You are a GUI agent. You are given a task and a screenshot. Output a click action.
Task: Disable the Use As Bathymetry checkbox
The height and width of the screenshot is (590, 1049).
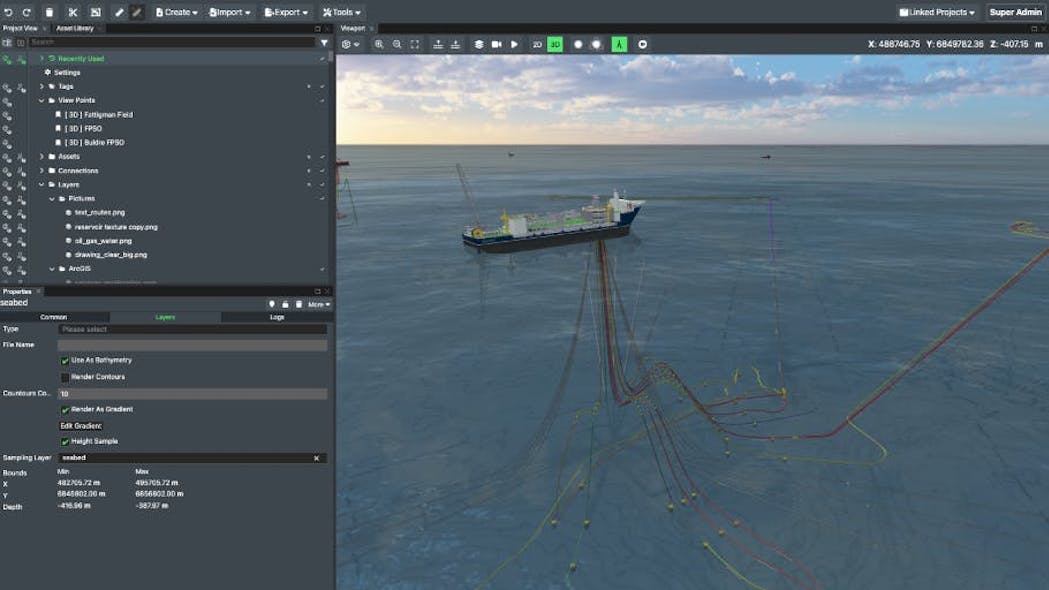coord(64,360)
